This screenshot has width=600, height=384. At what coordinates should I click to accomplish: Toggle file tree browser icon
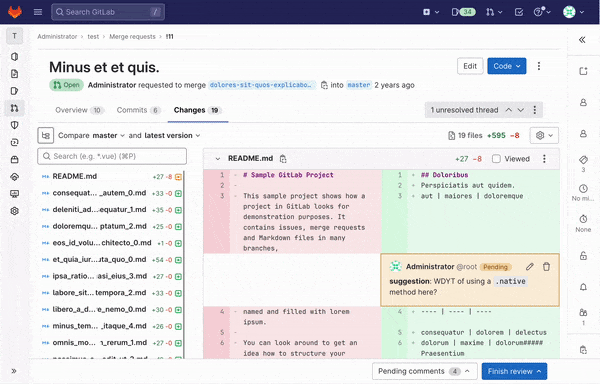46,135
